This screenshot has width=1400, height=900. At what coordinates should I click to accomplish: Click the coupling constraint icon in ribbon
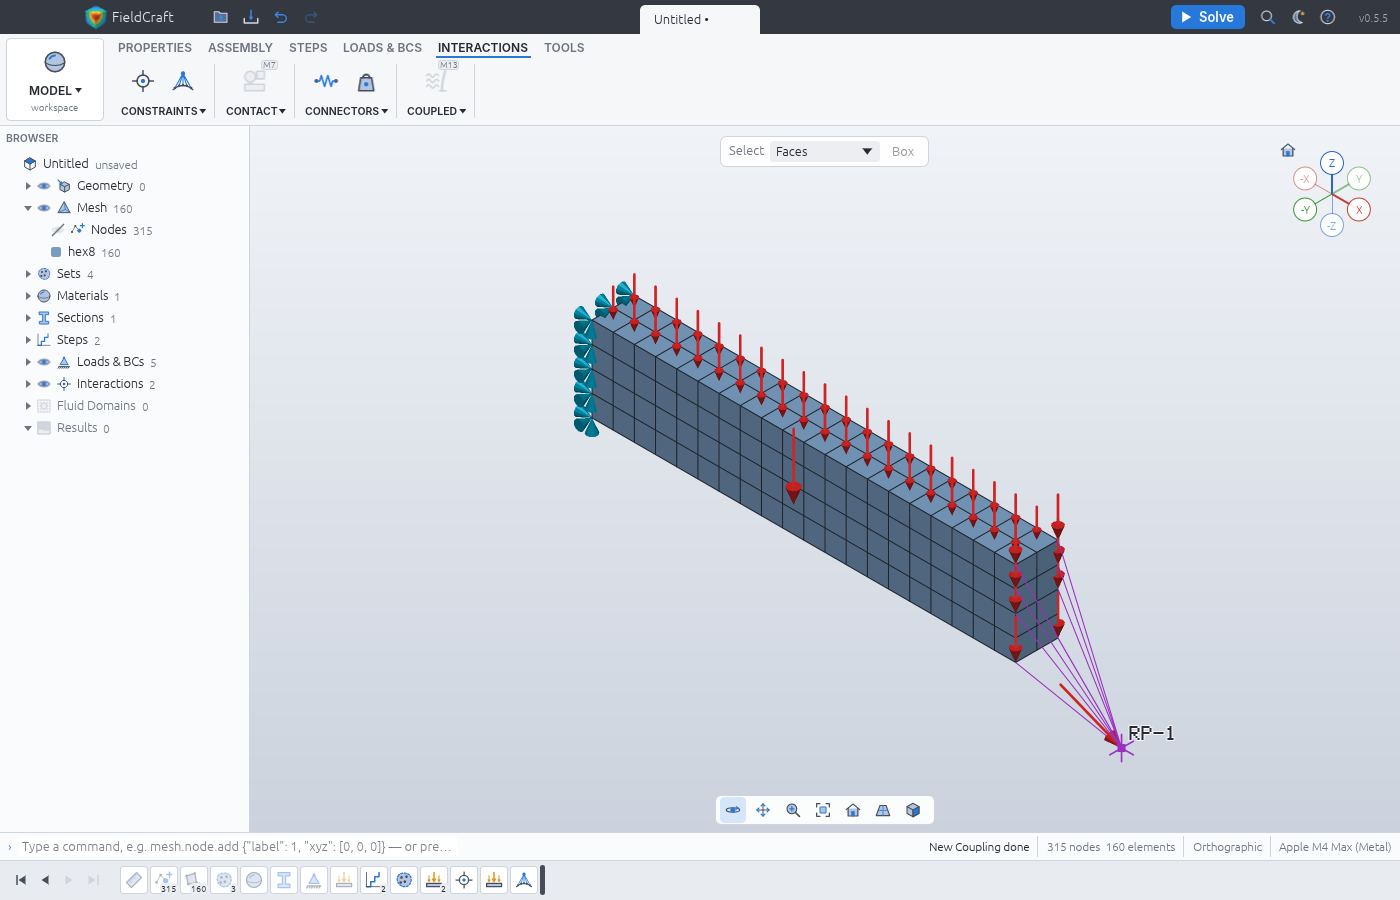point(143,82)
